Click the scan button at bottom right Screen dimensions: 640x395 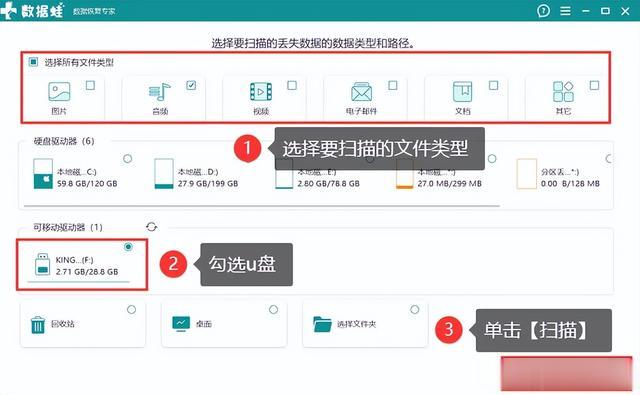click(x=566, y=373)
